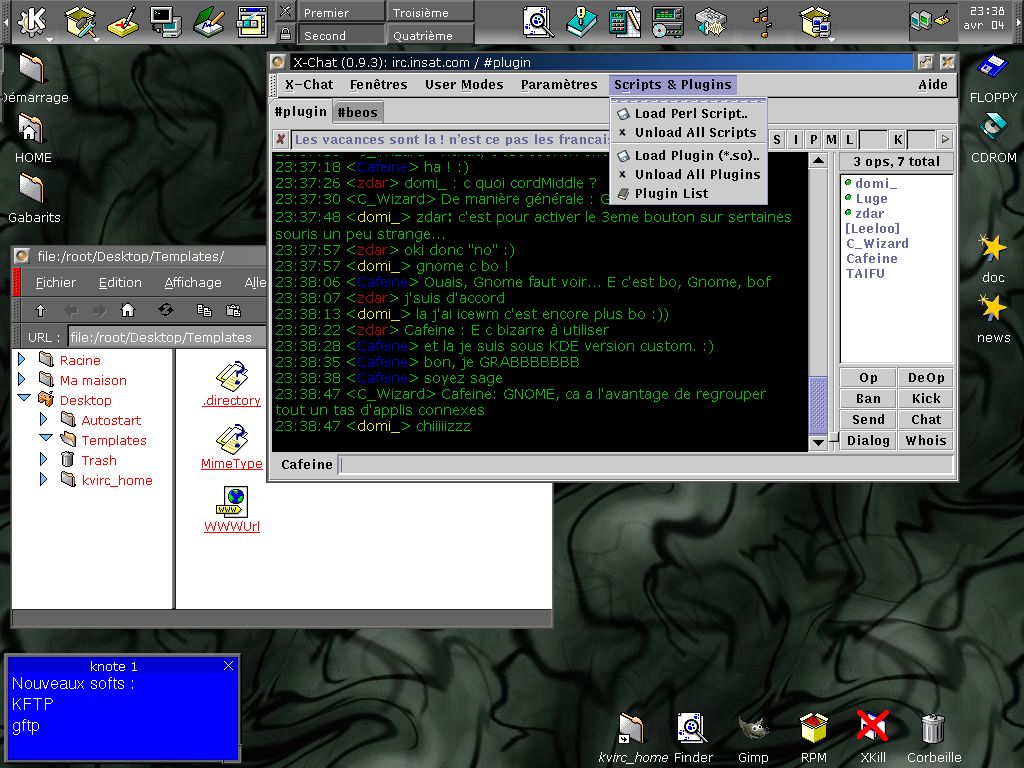Reload the Templates folder view
1024x768 pixels.
[x=166, y=310]
